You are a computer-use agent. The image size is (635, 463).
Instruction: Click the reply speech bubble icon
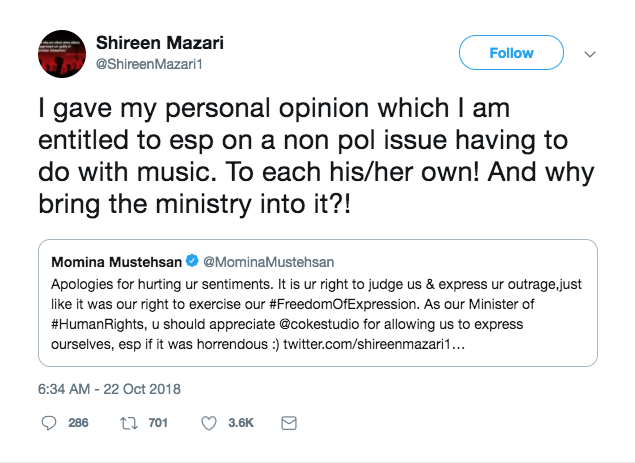tap(49, 423)
